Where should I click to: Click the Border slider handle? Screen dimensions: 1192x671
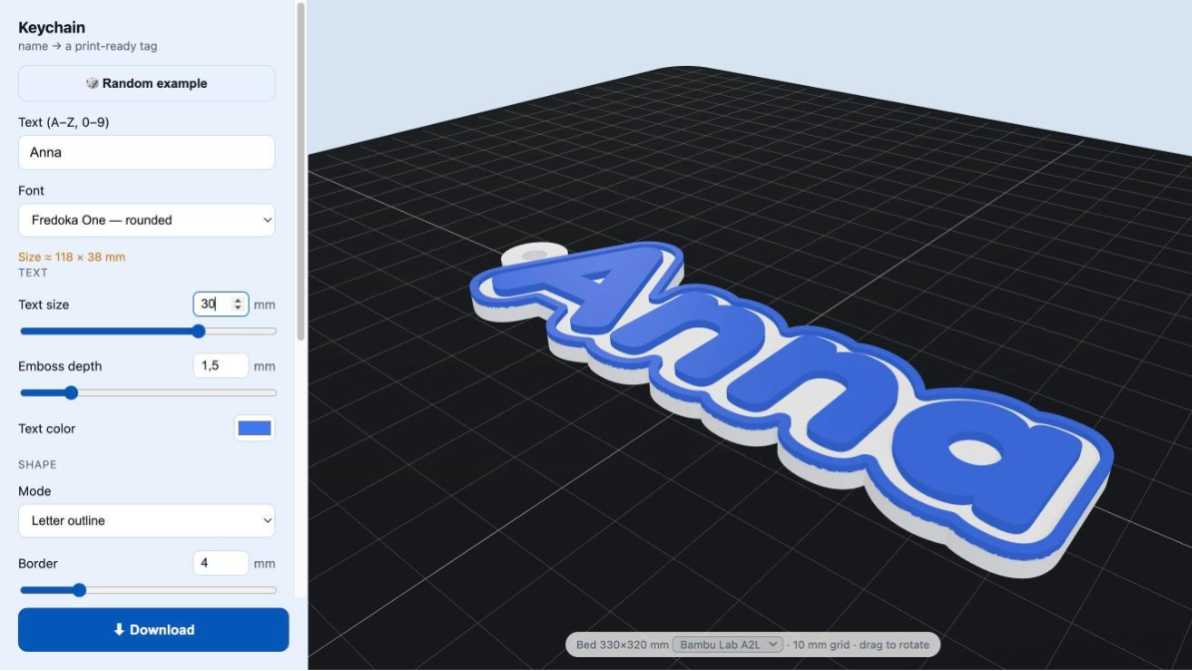(79, 590)
